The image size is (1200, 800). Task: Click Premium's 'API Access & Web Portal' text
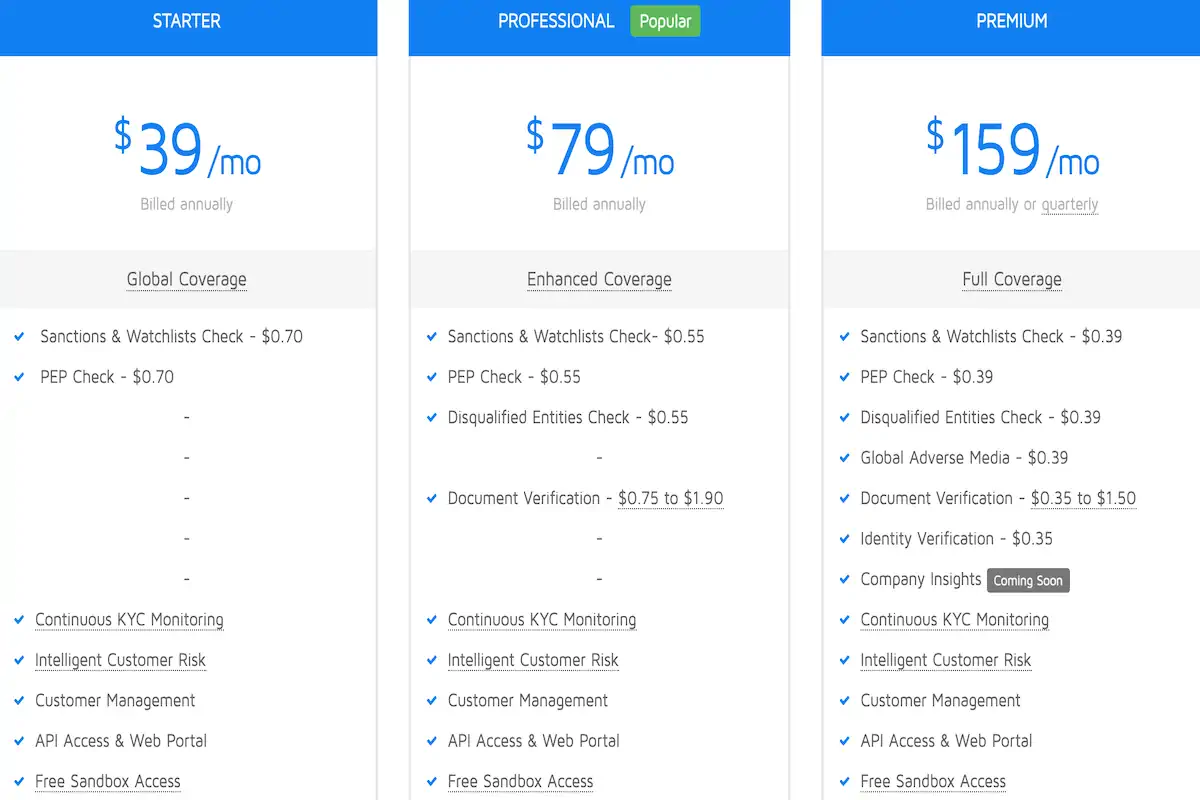pyautogui.click(x=947, y=741)
